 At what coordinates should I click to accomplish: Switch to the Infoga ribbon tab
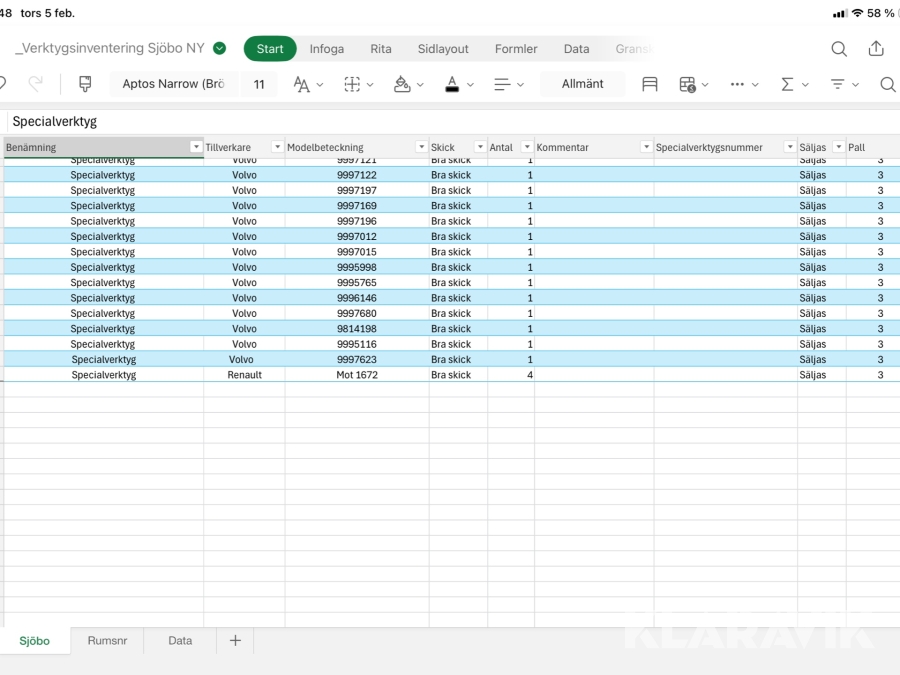coord(326,49)
